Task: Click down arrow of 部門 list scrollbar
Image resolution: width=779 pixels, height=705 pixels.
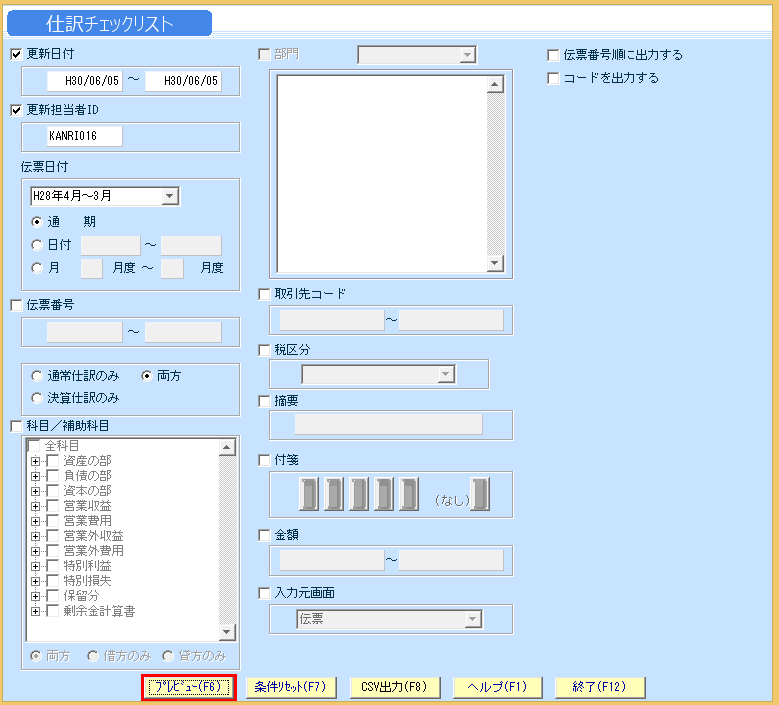Action: 495,263
